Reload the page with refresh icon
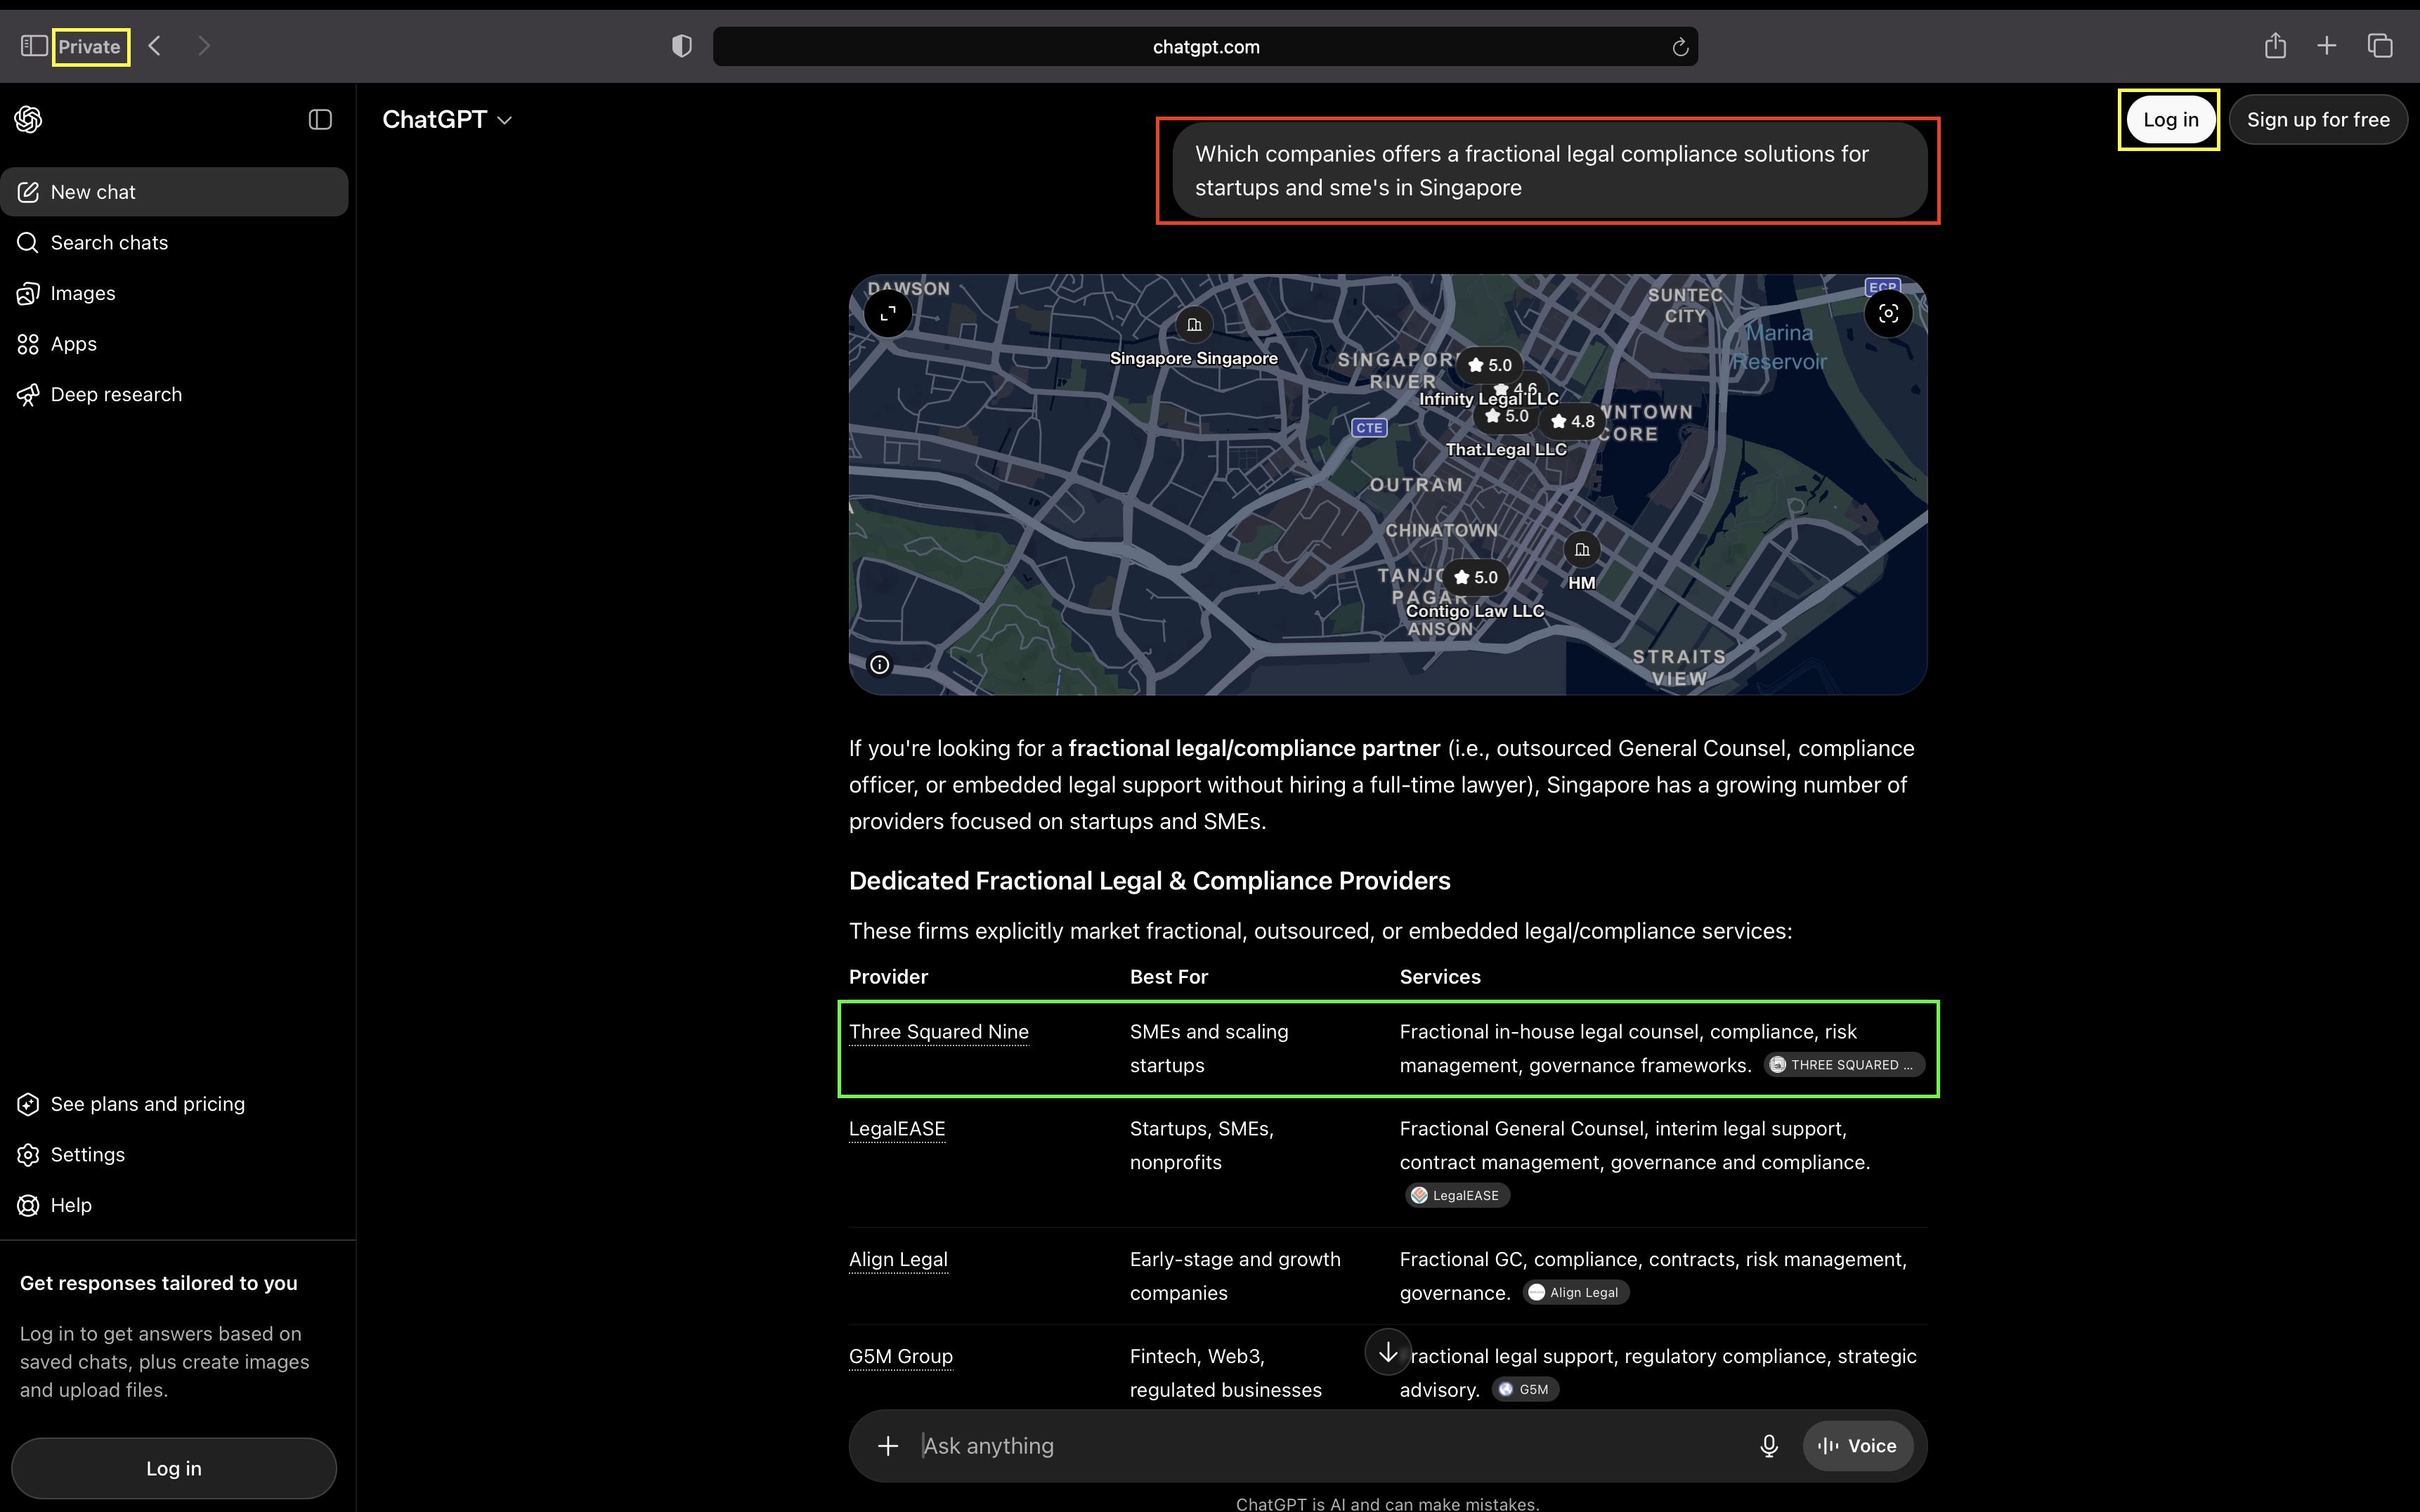 pos(1680,47)
